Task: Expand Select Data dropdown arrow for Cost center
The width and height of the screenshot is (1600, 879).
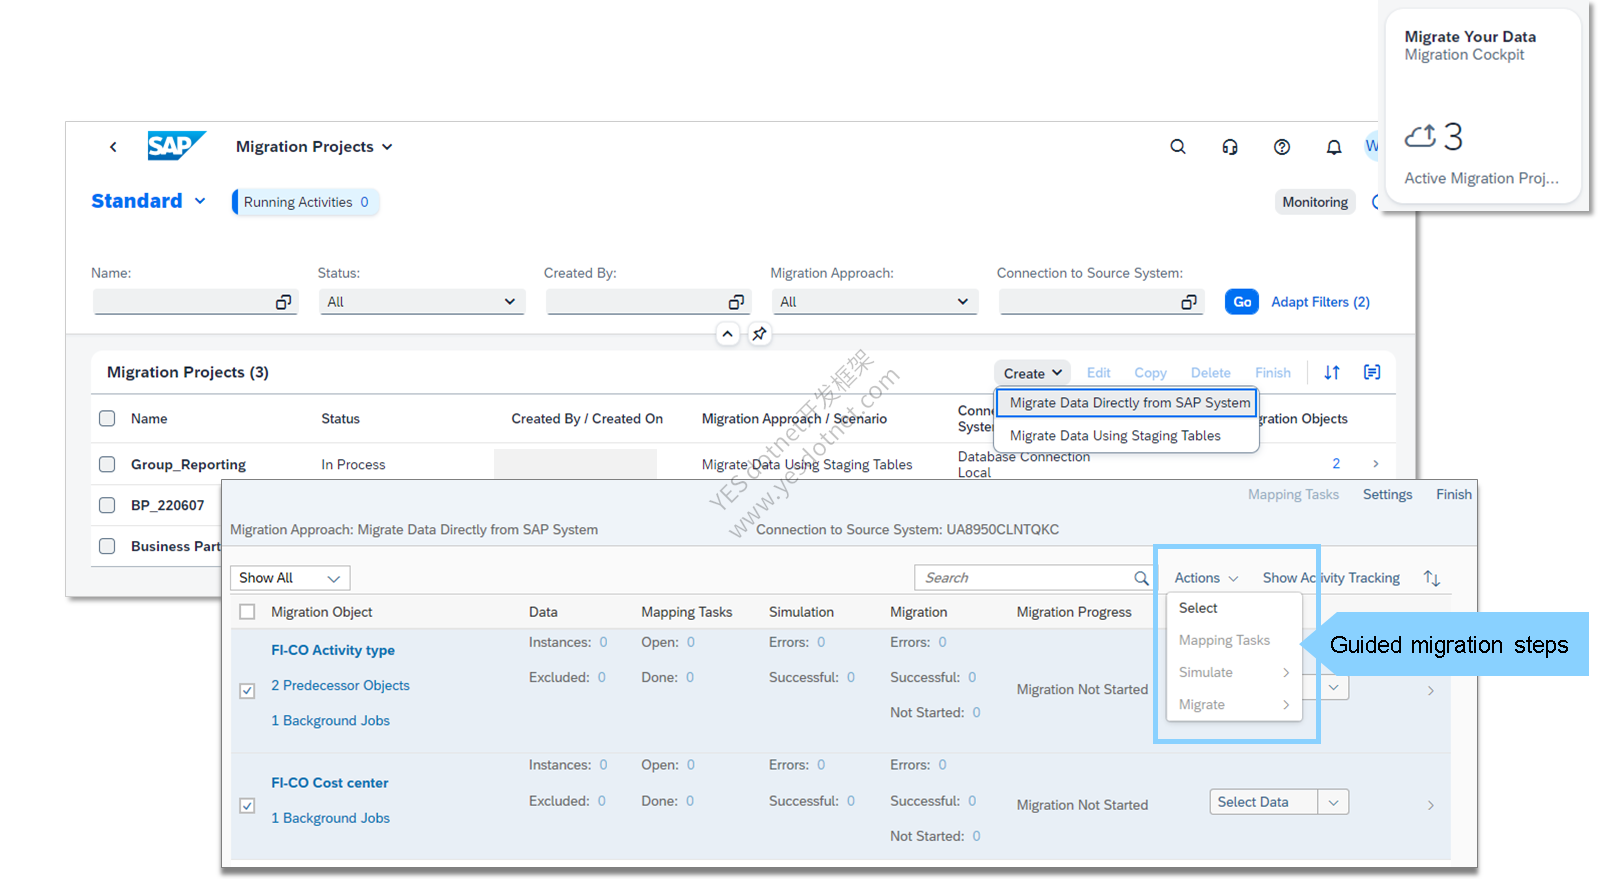Action: [x=1333, y=802]
